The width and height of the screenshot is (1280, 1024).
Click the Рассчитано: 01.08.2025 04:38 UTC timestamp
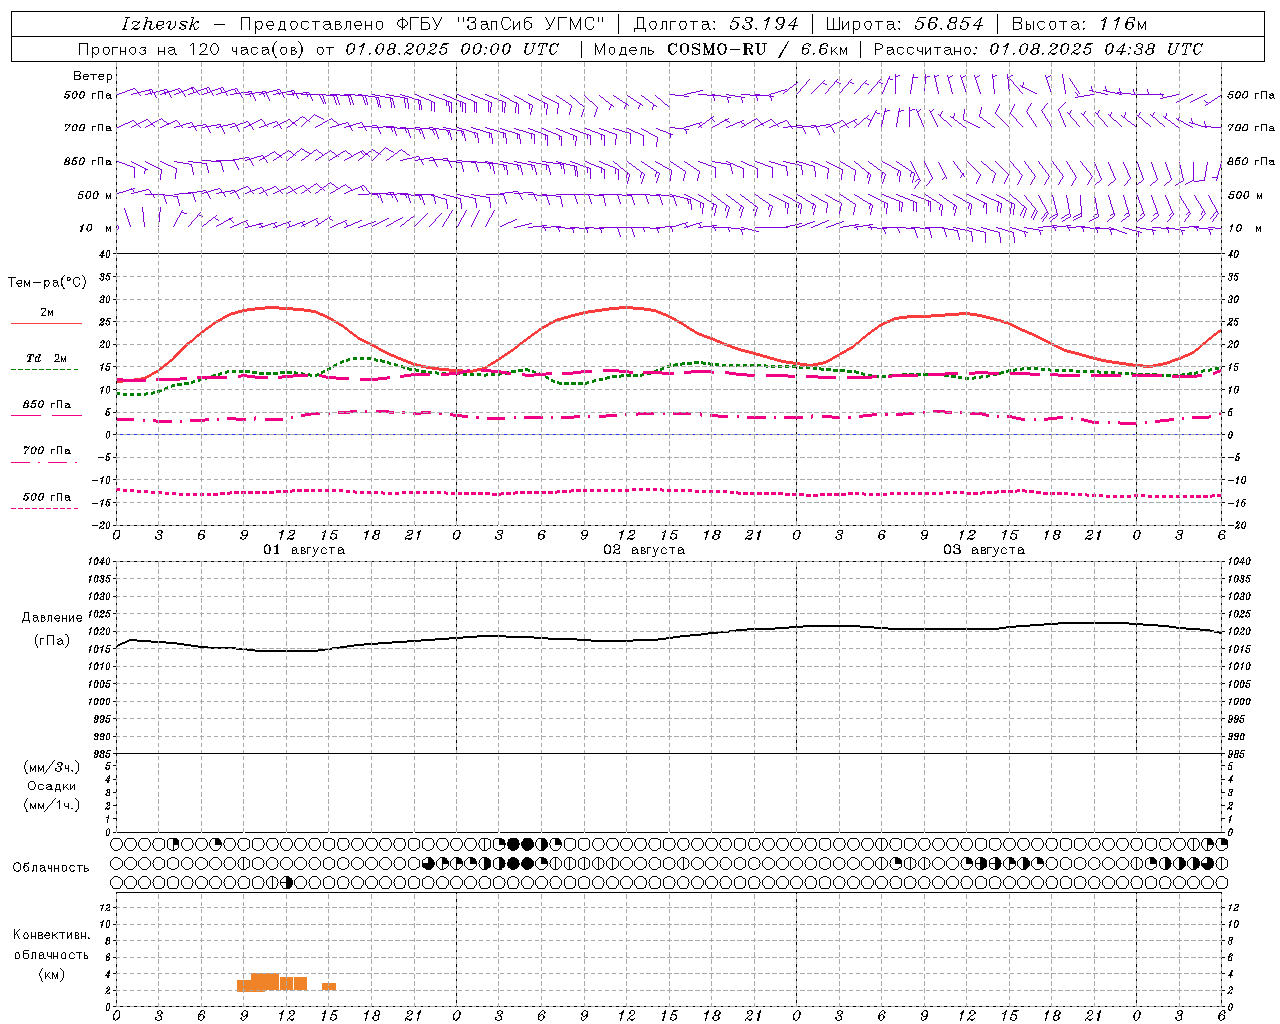point(1038,49)
